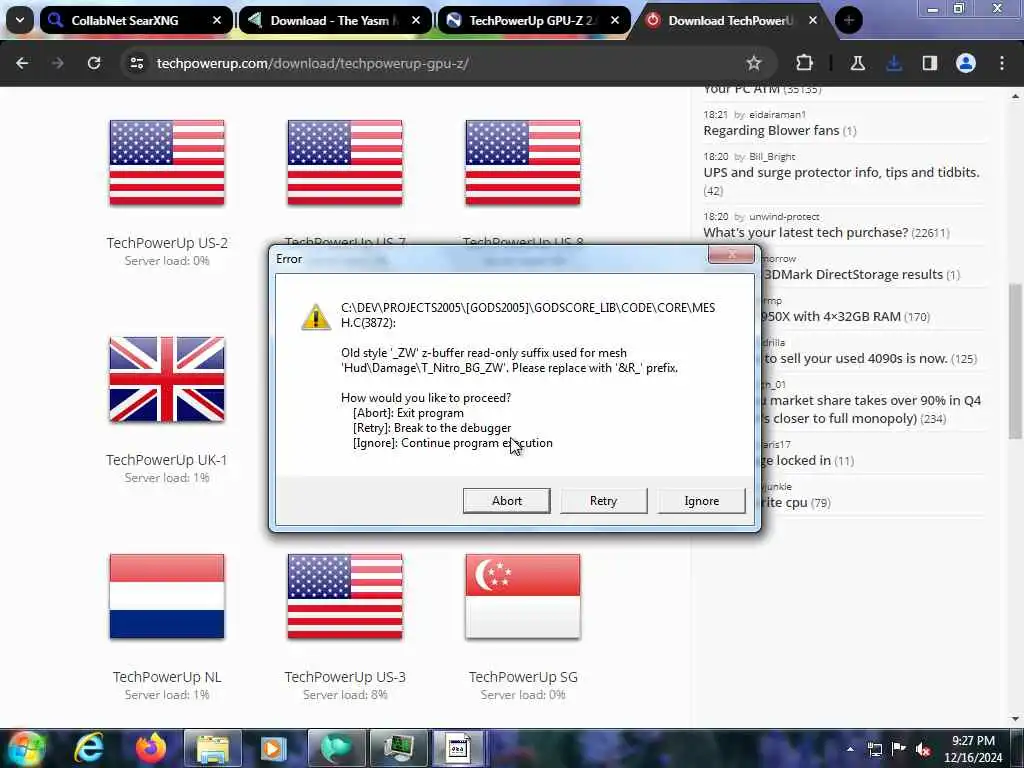Go forward to the next page
Viewport: 1024px width, 768px height.
57,63
